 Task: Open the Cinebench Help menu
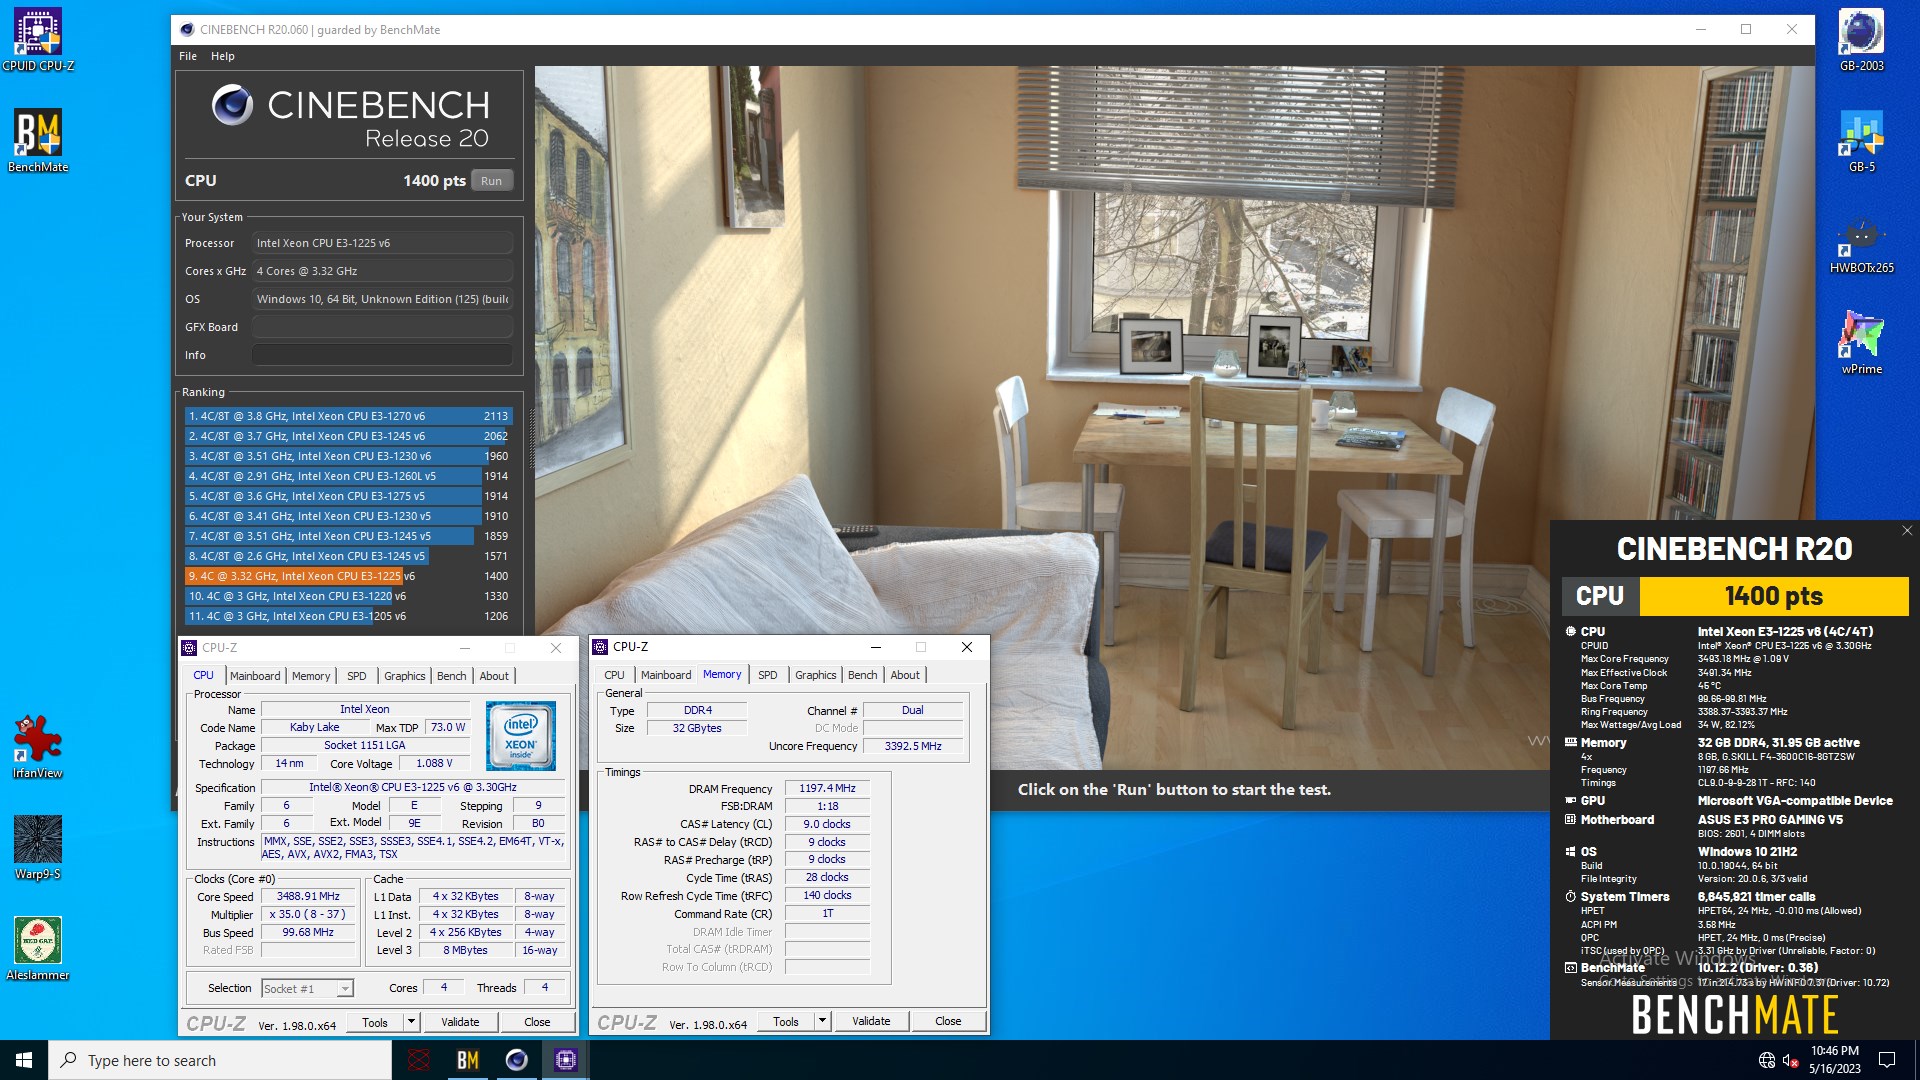(223, 56)
